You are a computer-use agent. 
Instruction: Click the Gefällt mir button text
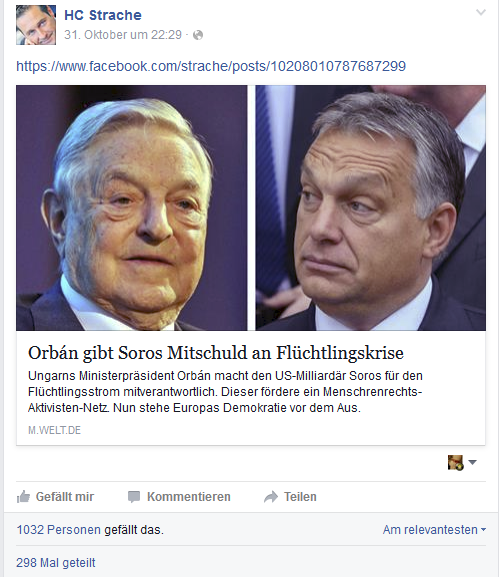click(x=65, y=497)
